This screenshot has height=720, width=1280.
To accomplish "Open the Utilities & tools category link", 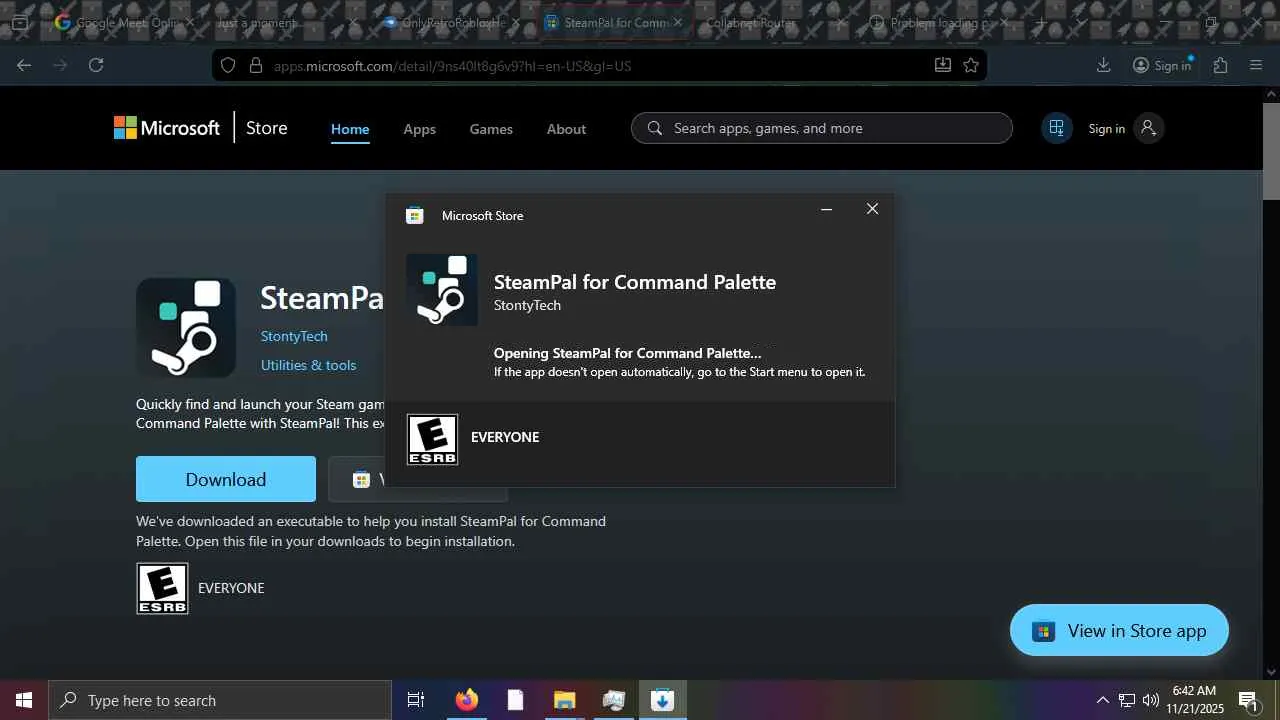I will 308,365.
